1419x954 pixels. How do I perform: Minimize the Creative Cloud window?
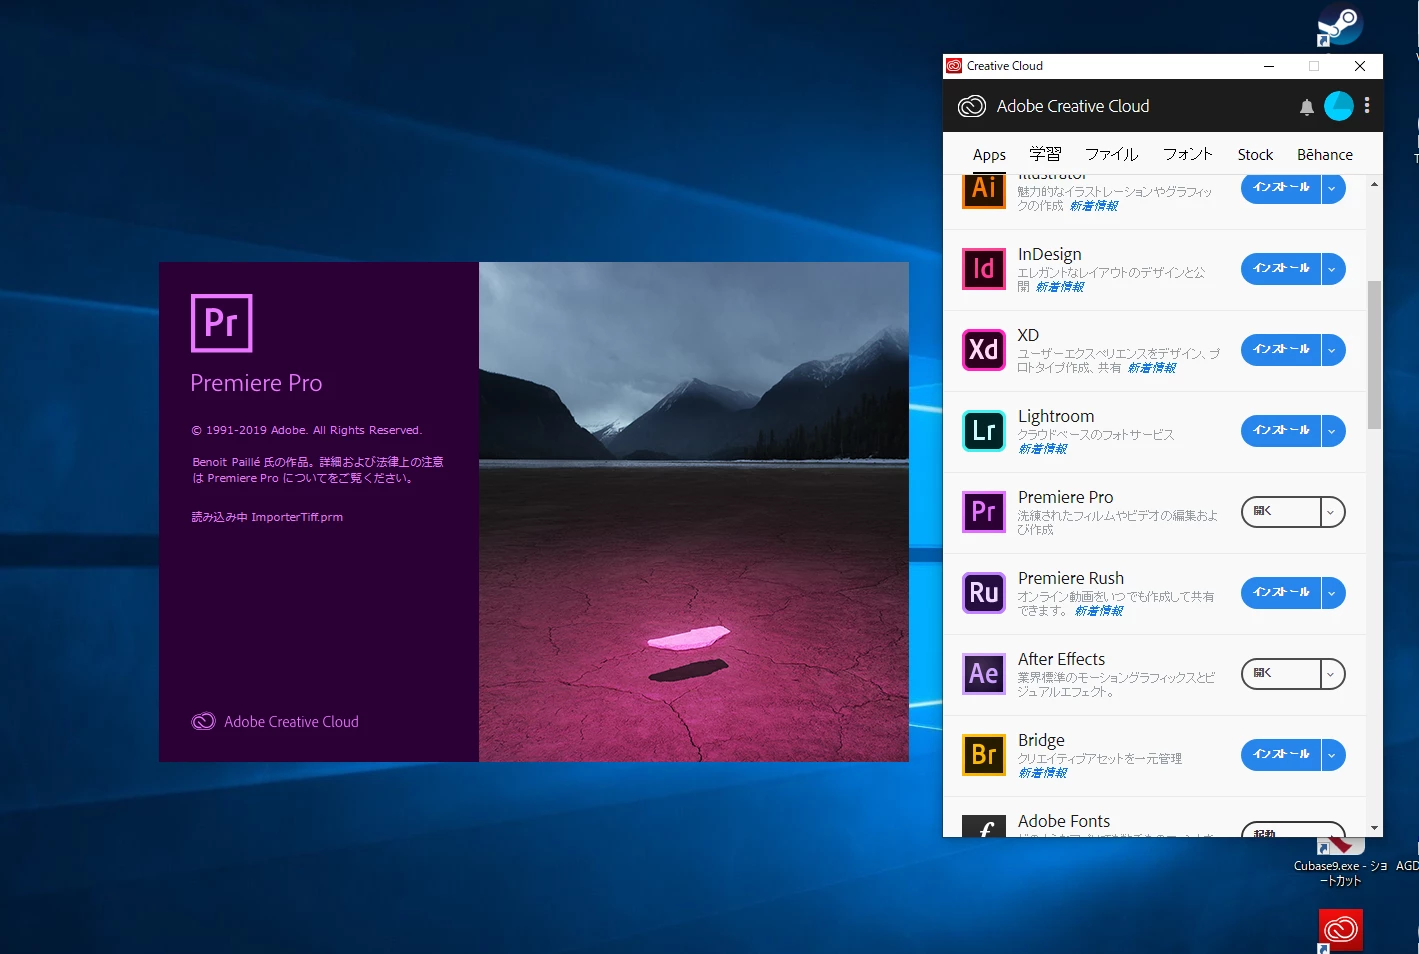point(1268,66)
